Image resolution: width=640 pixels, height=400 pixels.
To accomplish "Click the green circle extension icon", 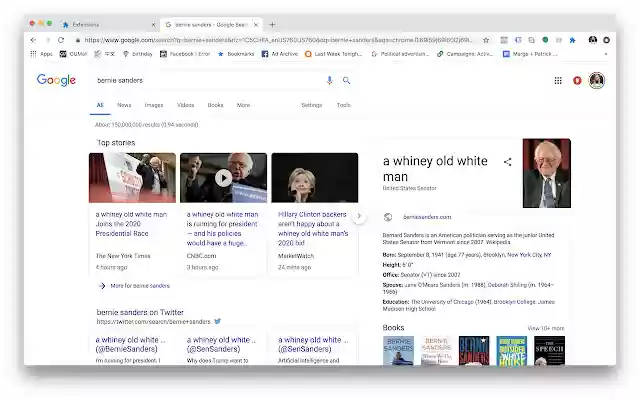I will pos(545,40).
